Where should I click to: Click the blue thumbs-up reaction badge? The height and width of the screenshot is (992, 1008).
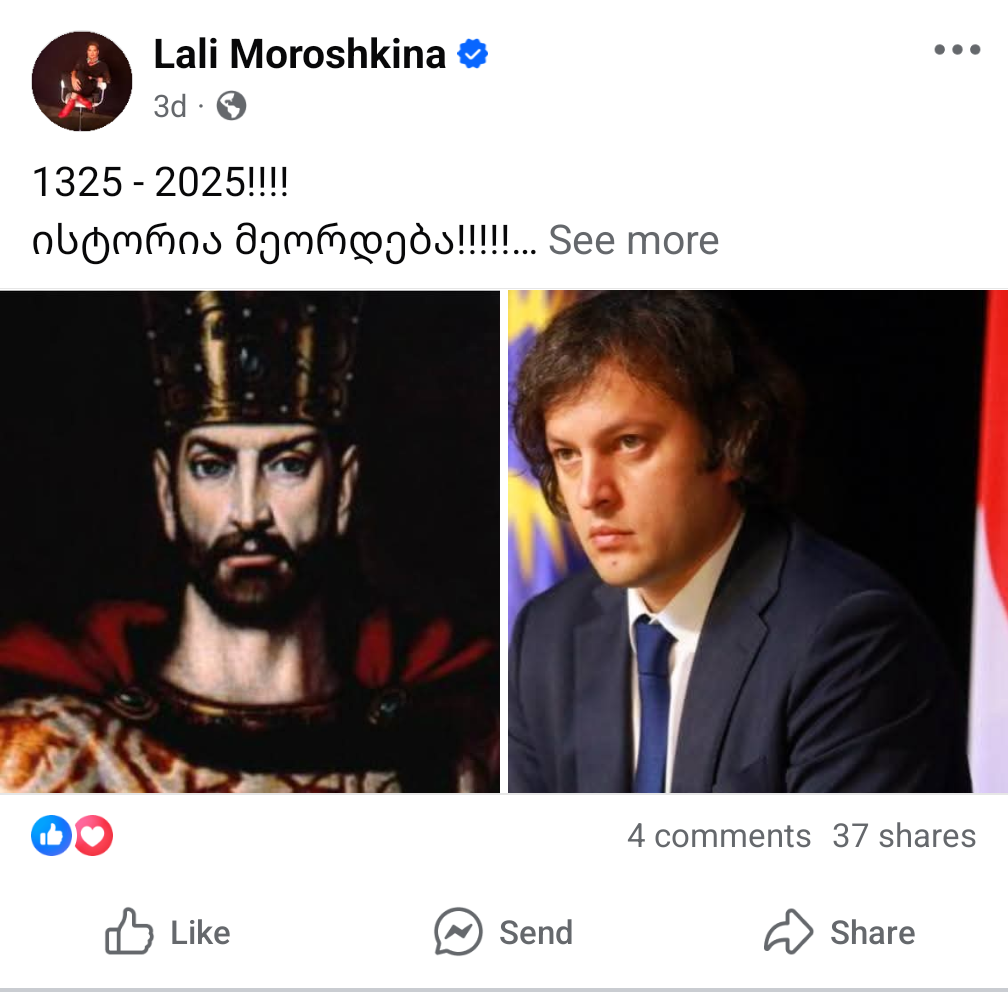51,836
